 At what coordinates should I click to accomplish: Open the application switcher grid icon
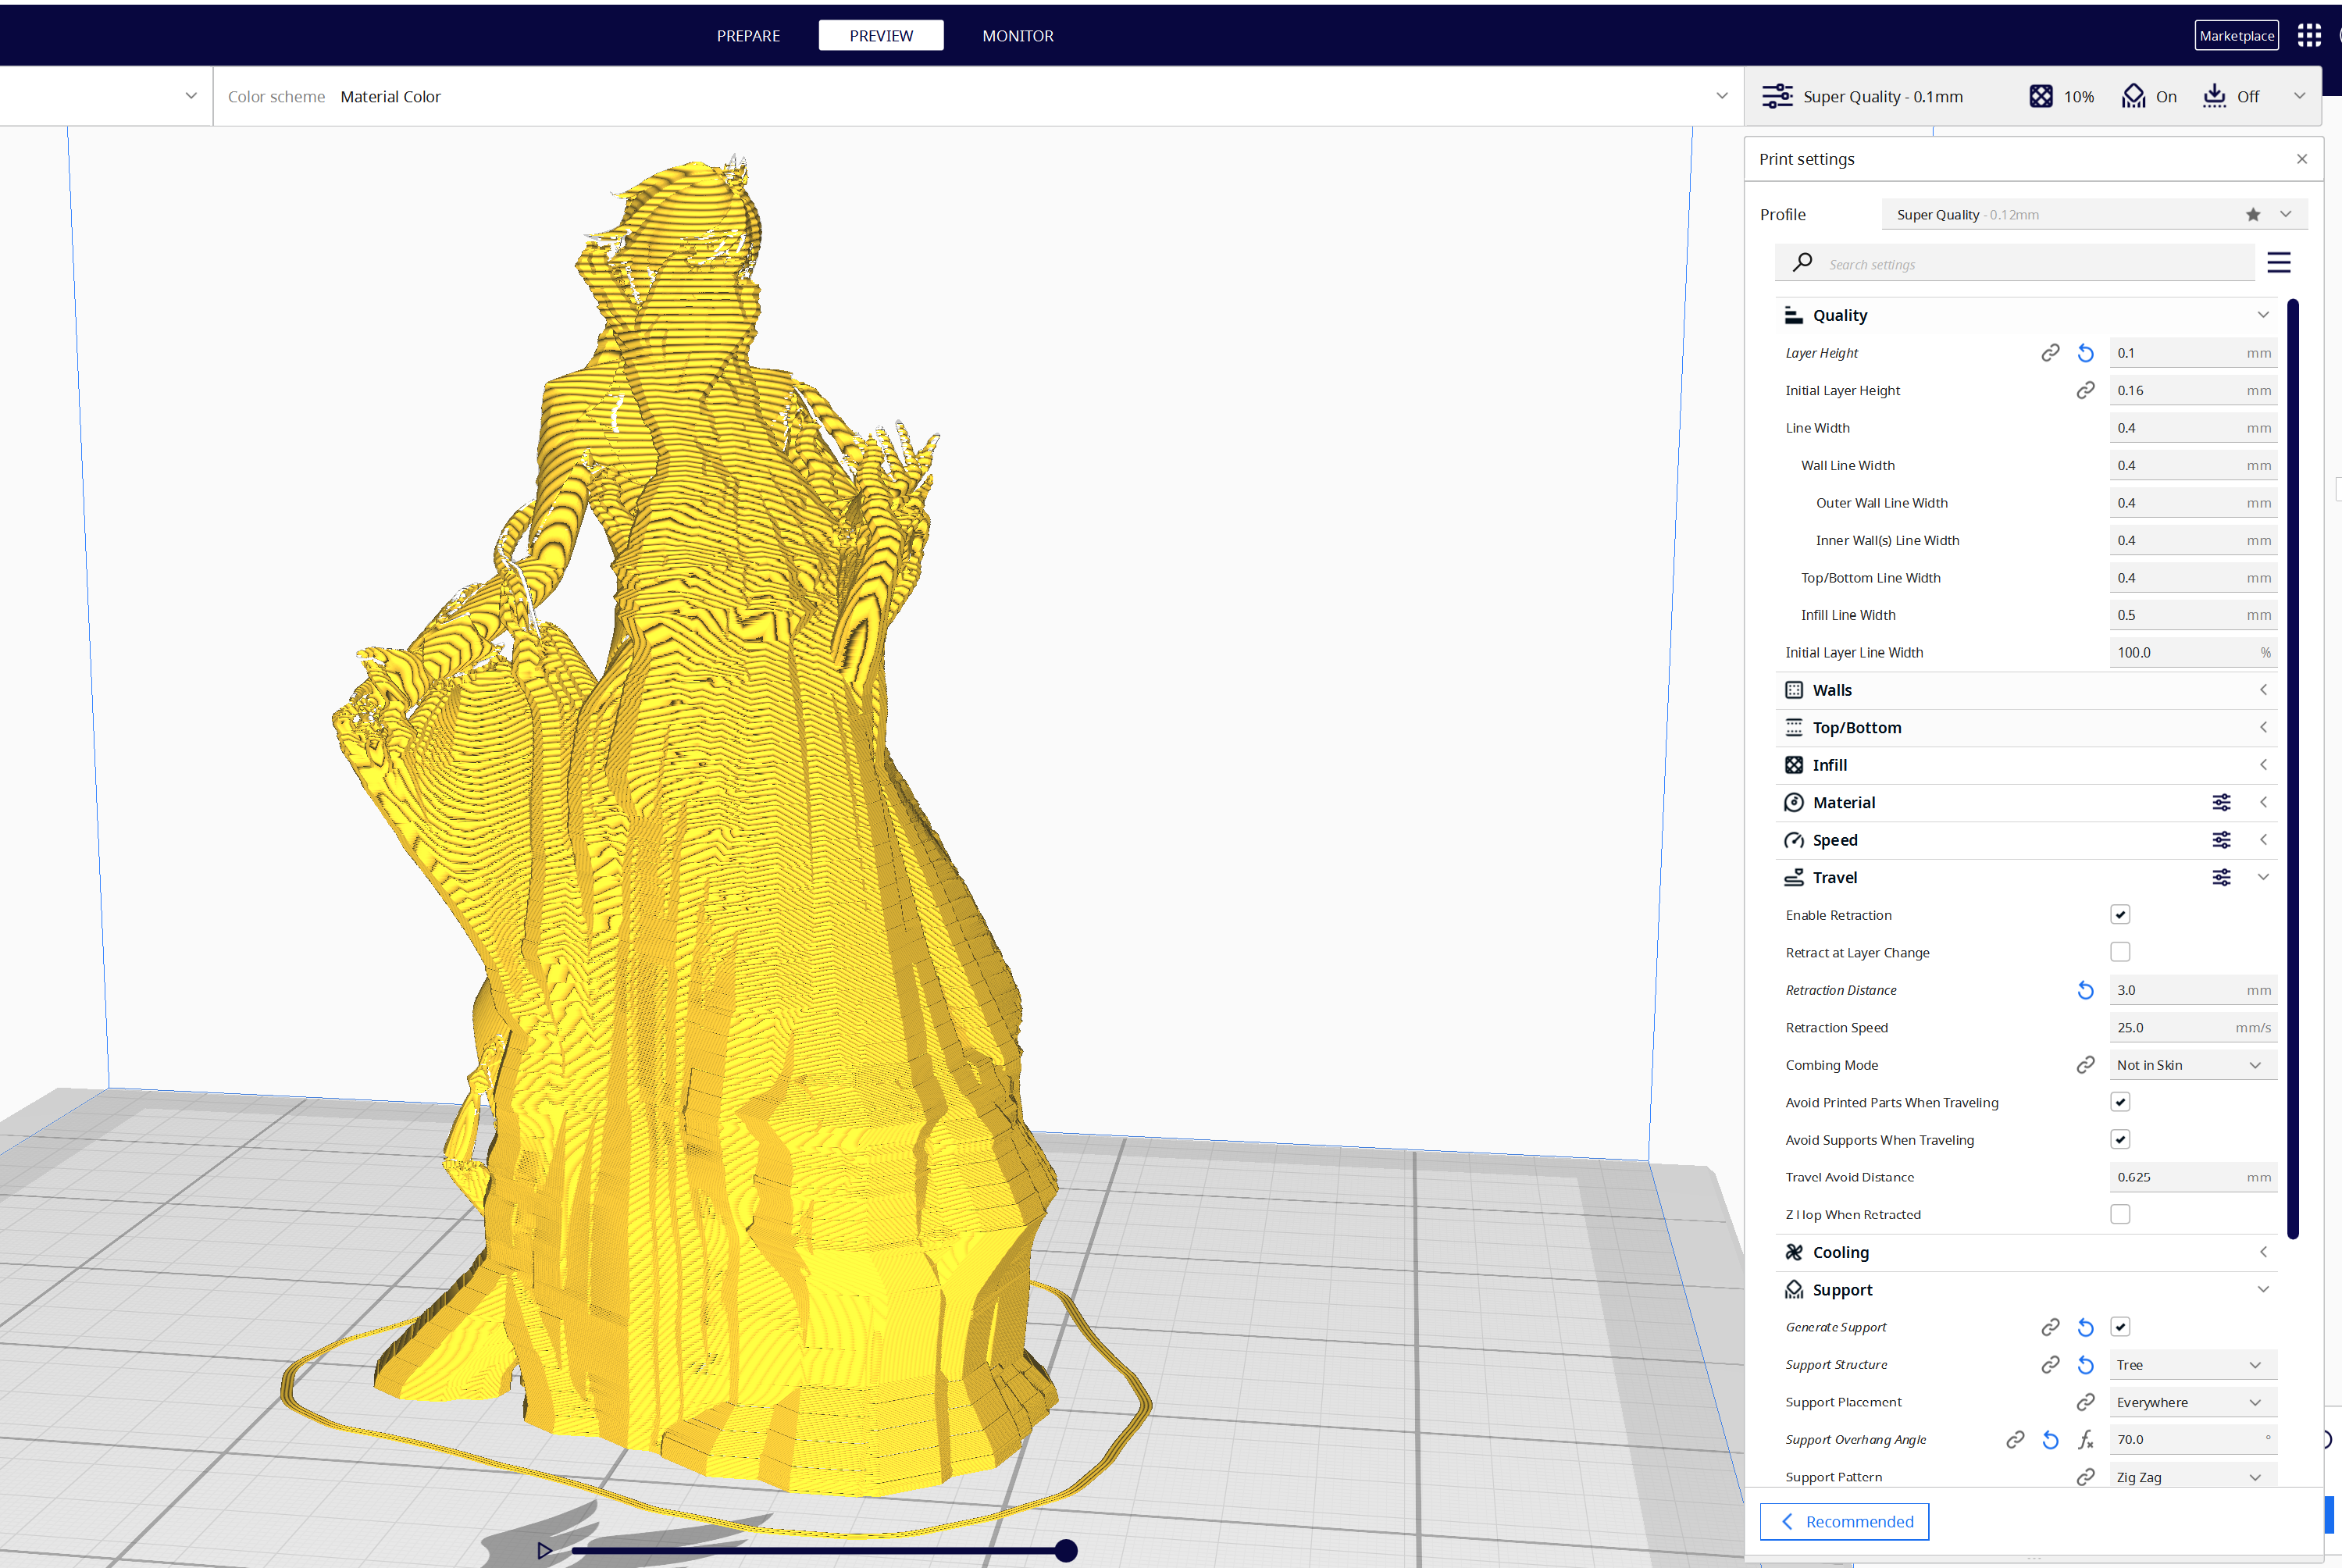point(2309,36)
